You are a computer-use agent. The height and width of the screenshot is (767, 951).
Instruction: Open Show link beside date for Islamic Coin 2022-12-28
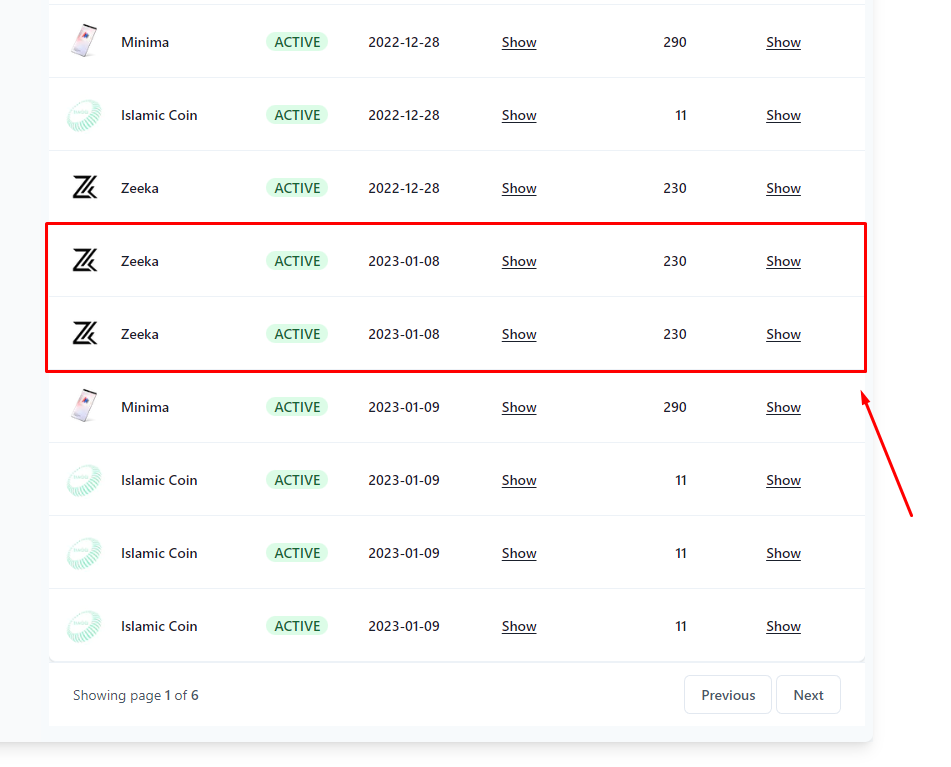tap(519, 115)
